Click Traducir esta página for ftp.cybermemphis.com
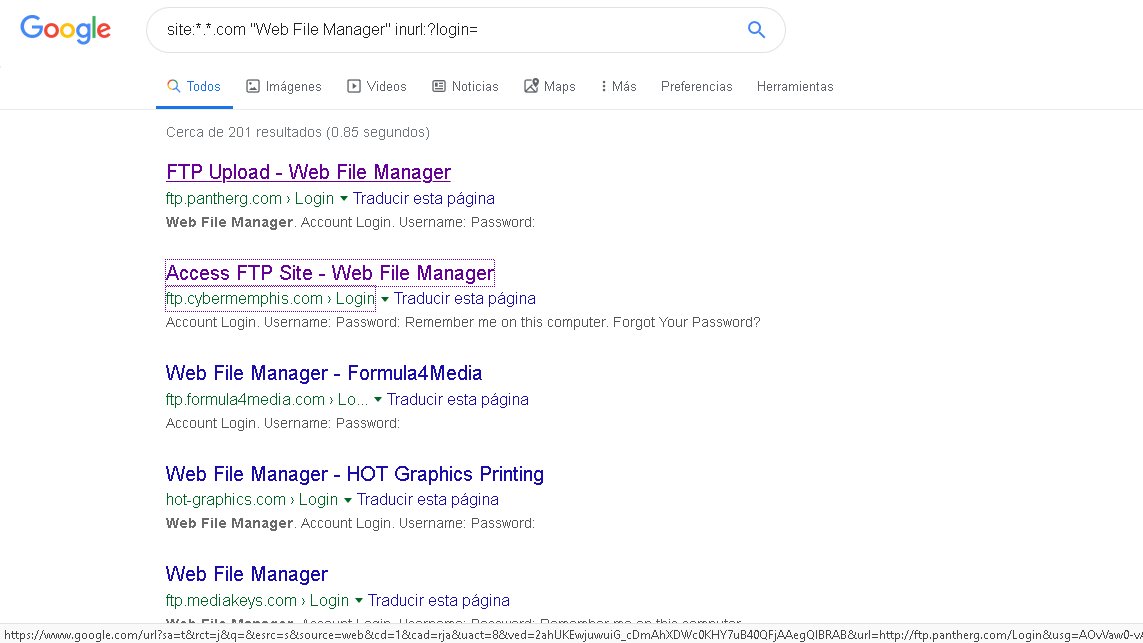Image resolution: width=1143 pixels, height=643 pixels. pos(464,298)
